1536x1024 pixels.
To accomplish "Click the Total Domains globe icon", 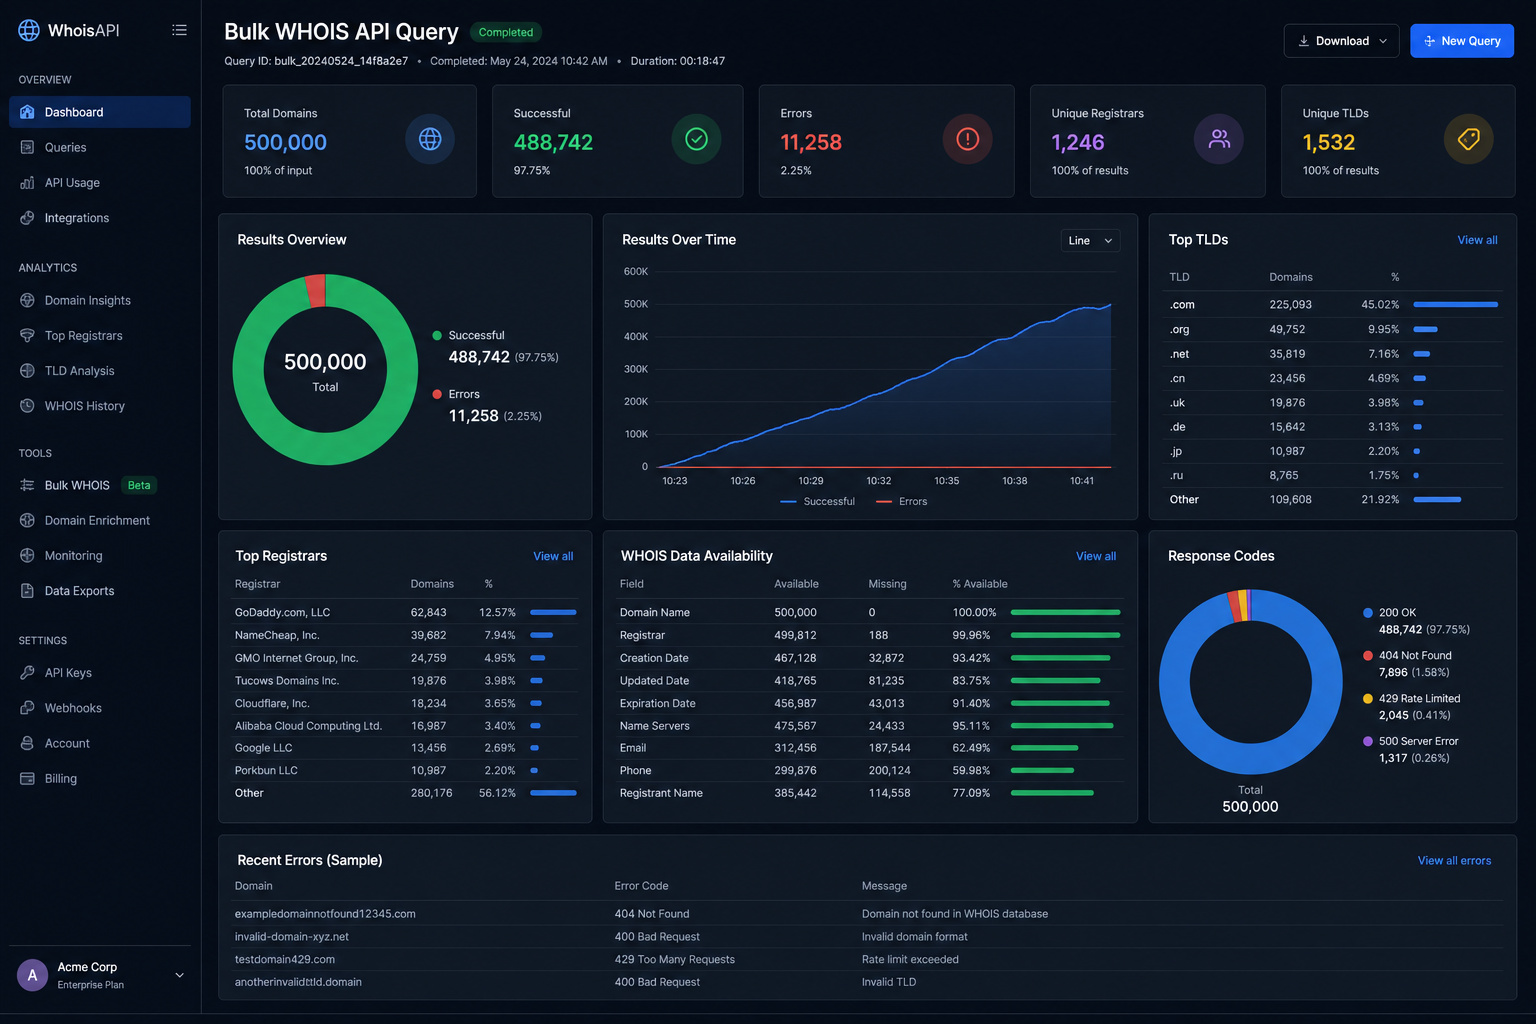I will 430,139.
